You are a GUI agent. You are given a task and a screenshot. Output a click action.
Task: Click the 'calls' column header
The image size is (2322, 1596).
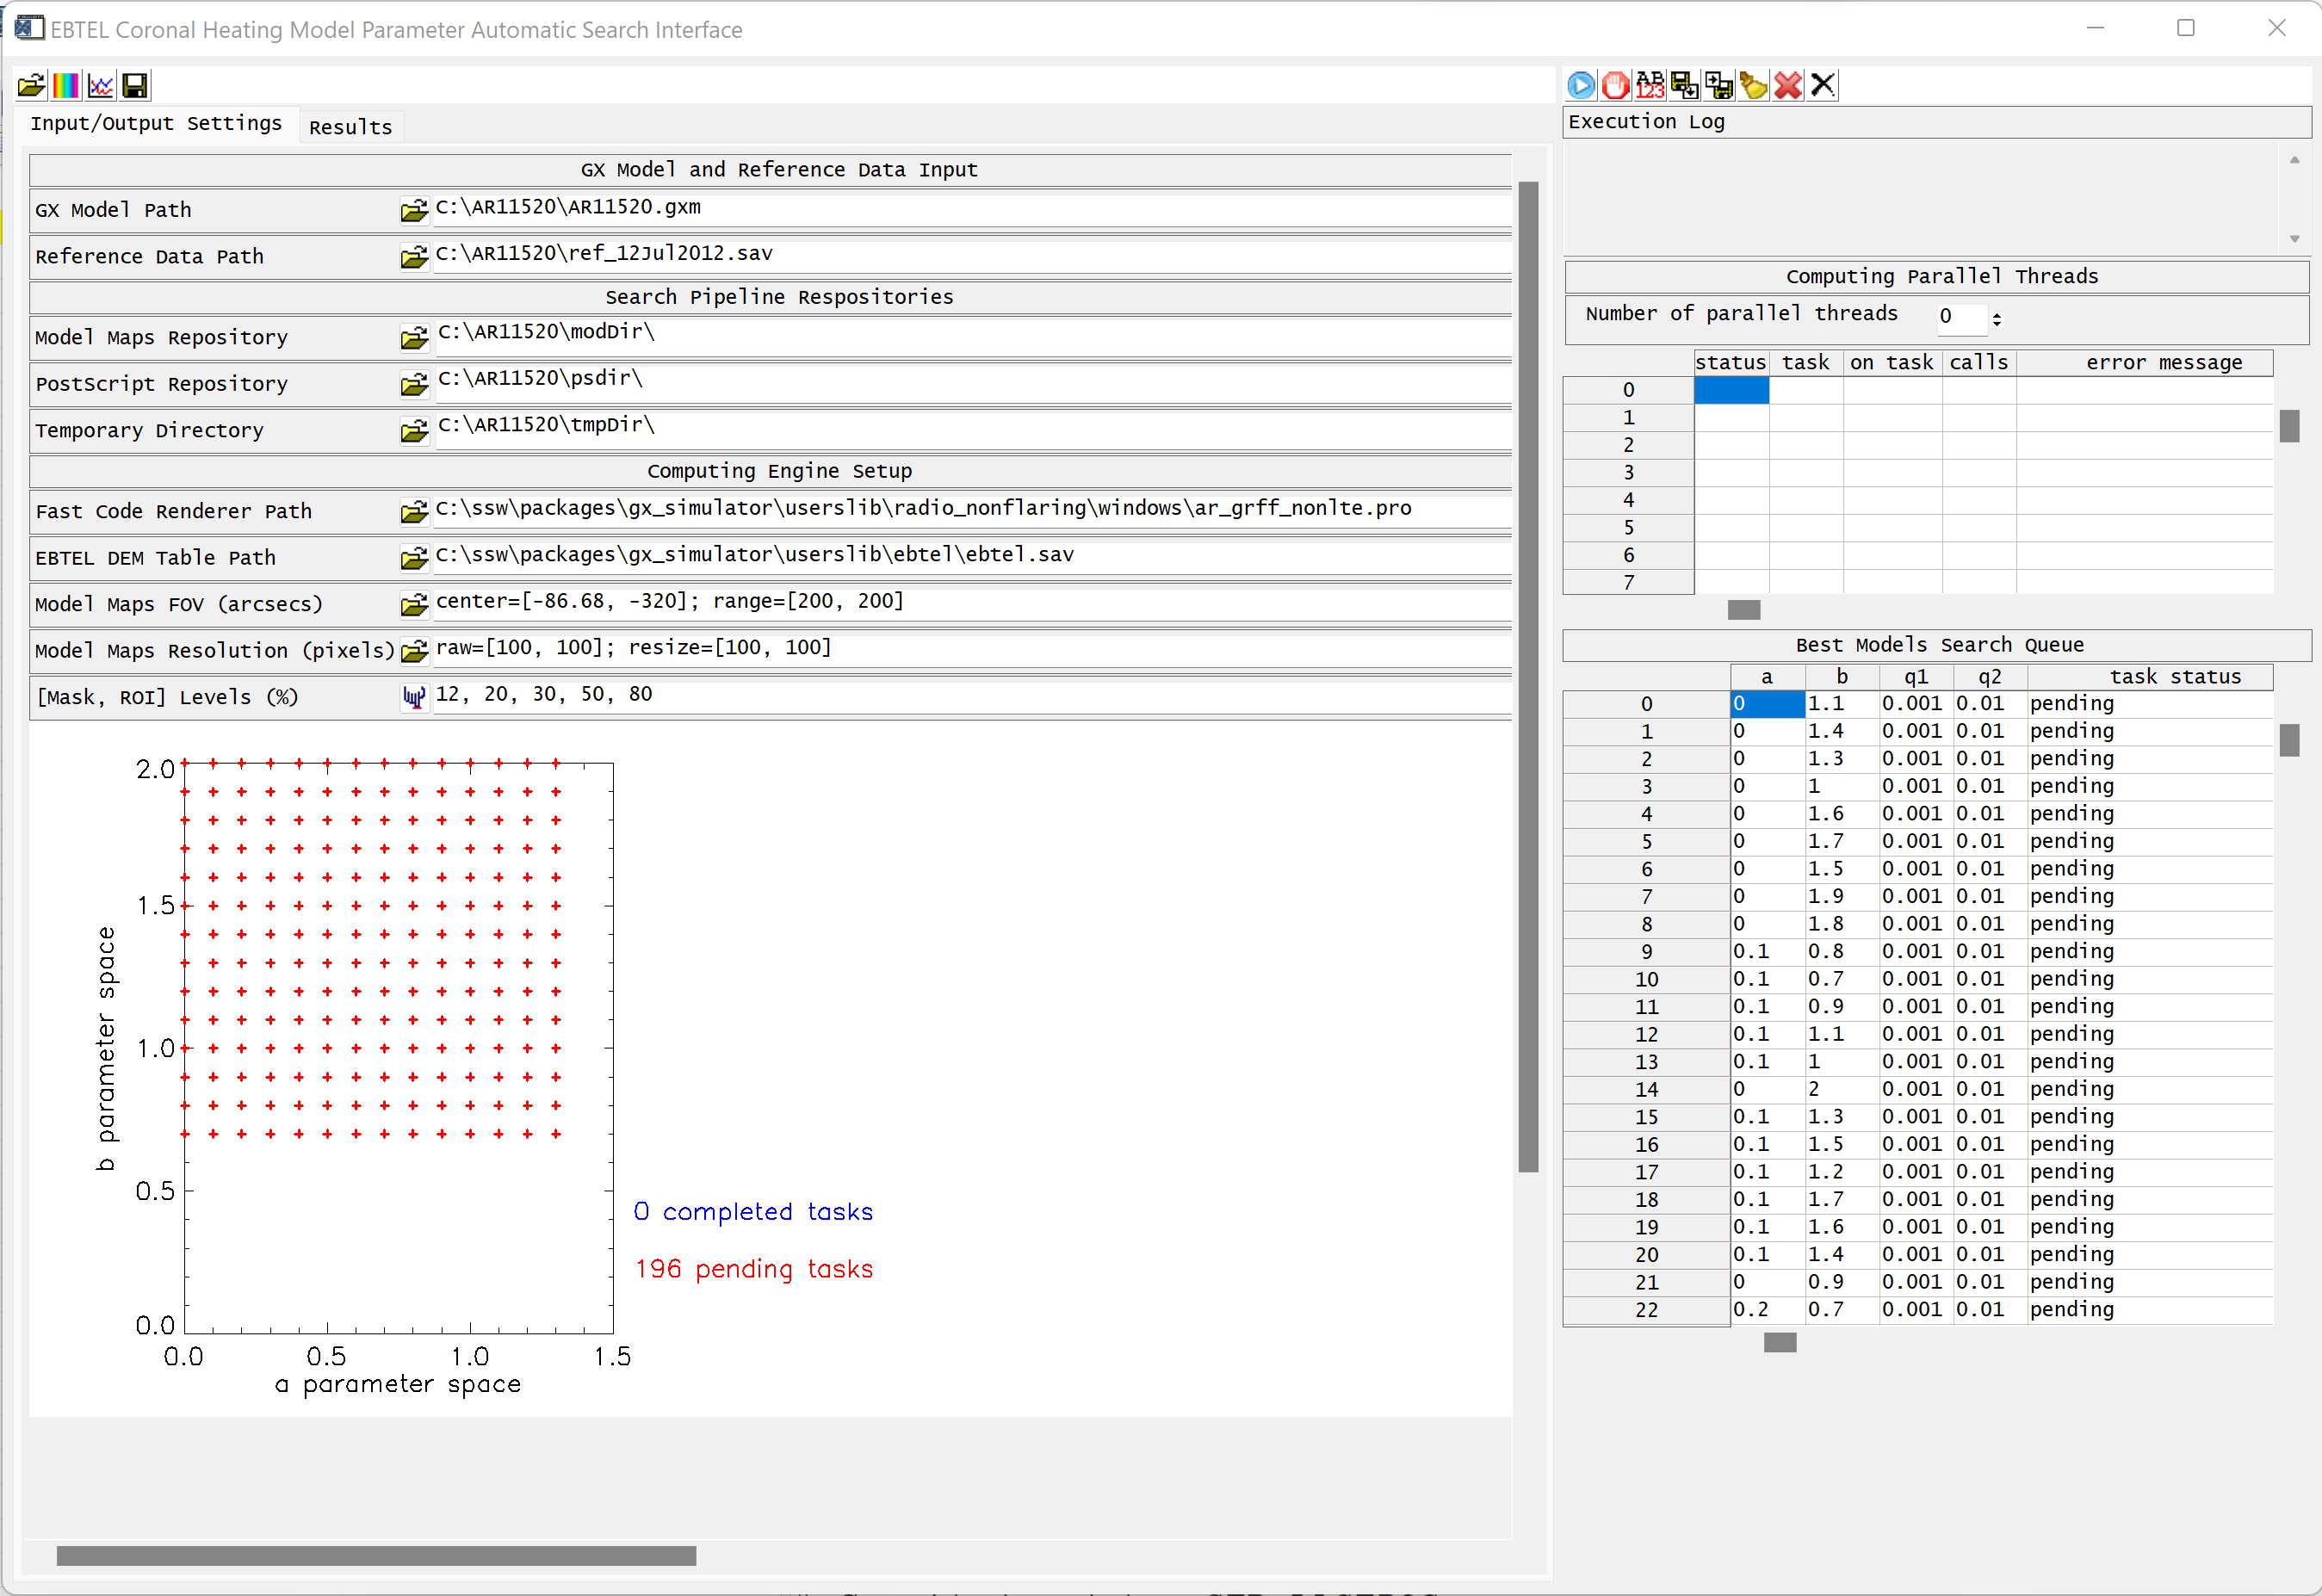coord(1978,363)
